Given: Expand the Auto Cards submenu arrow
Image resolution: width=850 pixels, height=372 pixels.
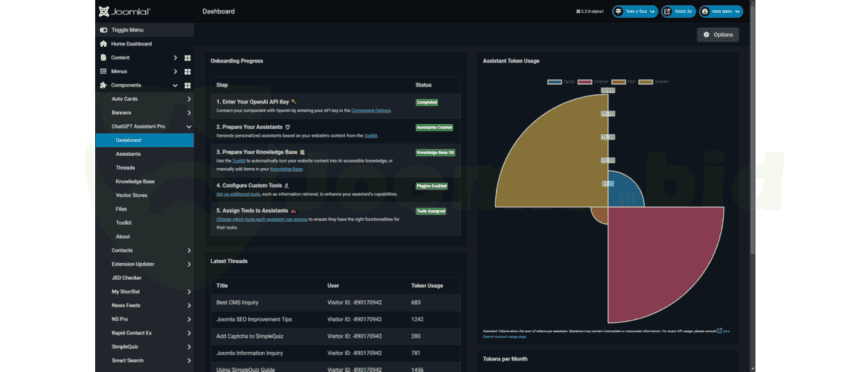Looking at the screenshot, I should click(x=189, y=99).
